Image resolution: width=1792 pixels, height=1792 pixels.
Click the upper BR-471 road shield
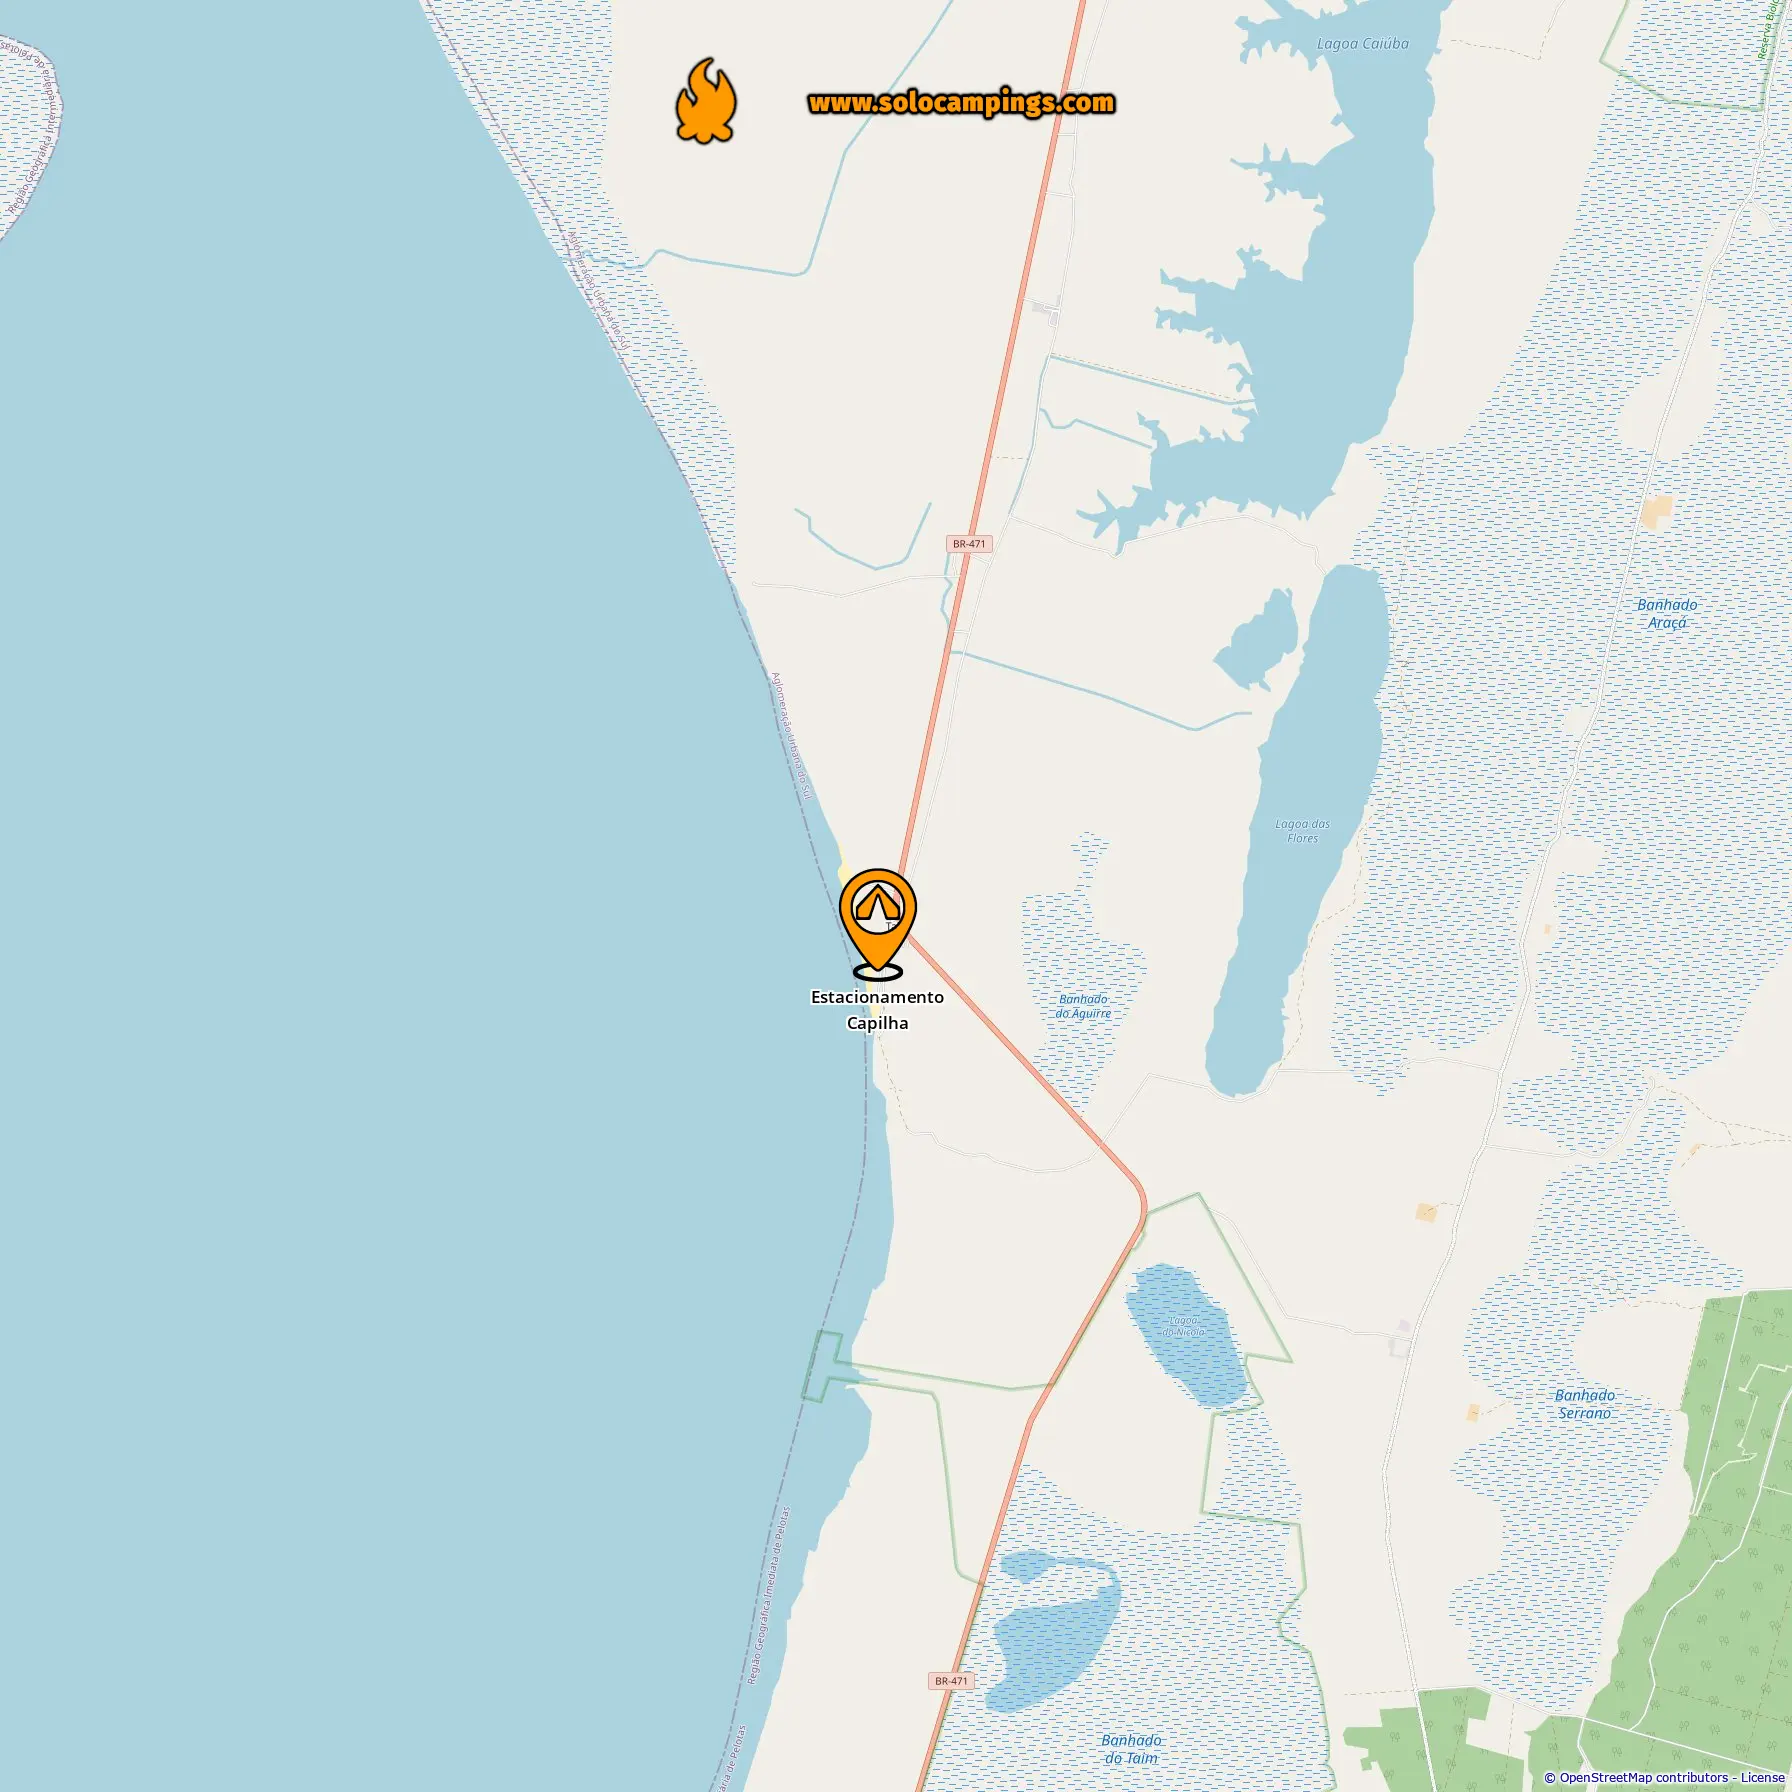click(x=969, y=544)
